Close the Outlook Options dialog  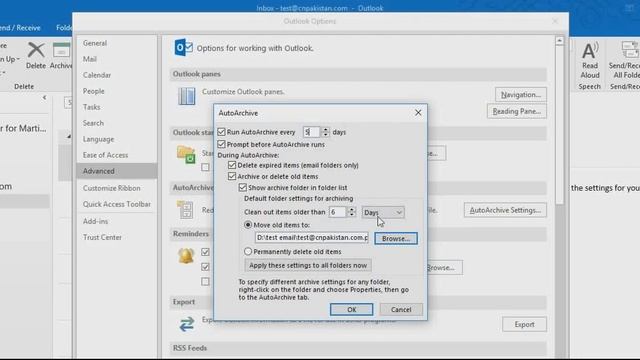coord(555,21)
